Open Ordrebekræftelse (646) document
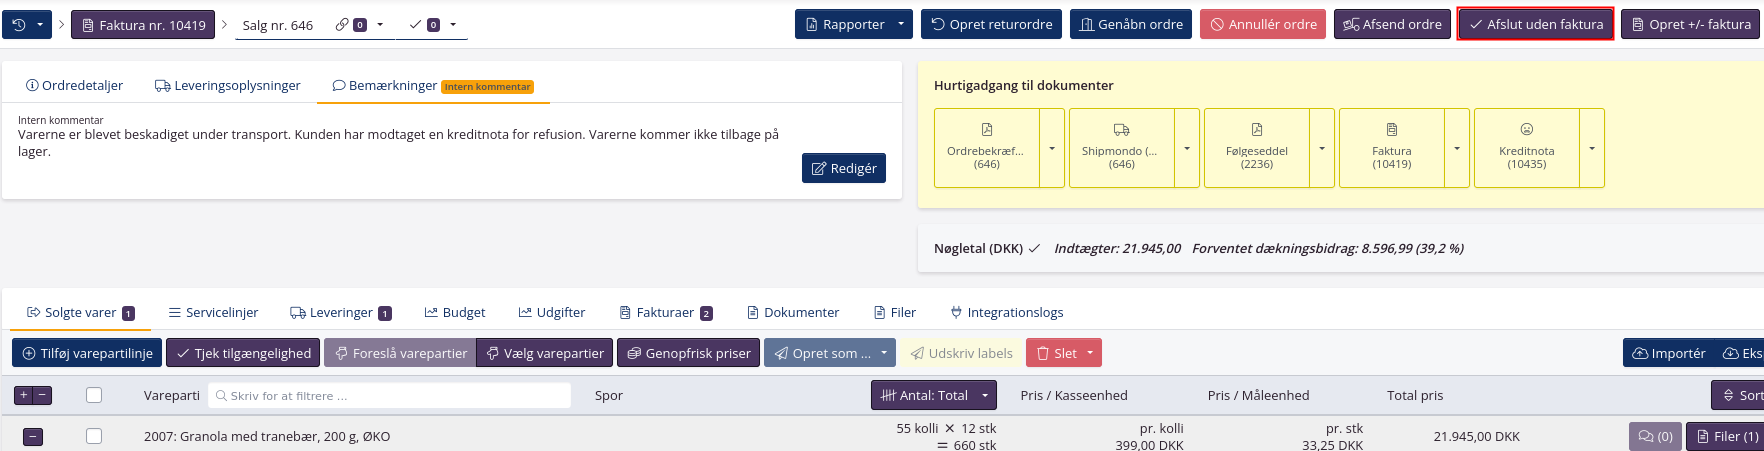 [x=987, y=148]
